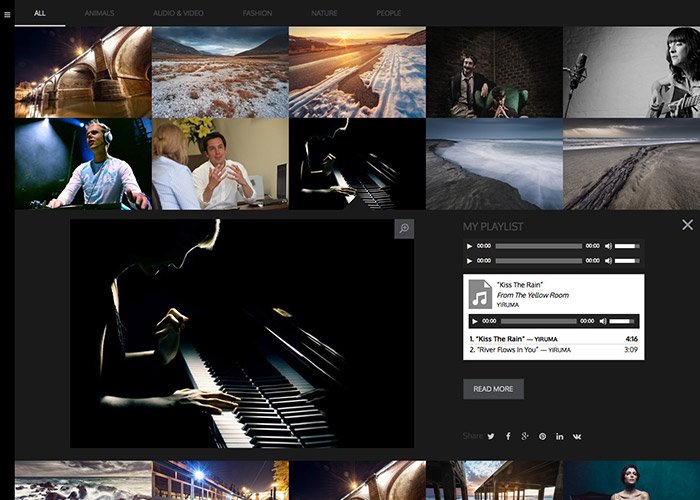Open the DJ with headphones thumbnail
Viewport: 700px width, 500px height.
83,164
